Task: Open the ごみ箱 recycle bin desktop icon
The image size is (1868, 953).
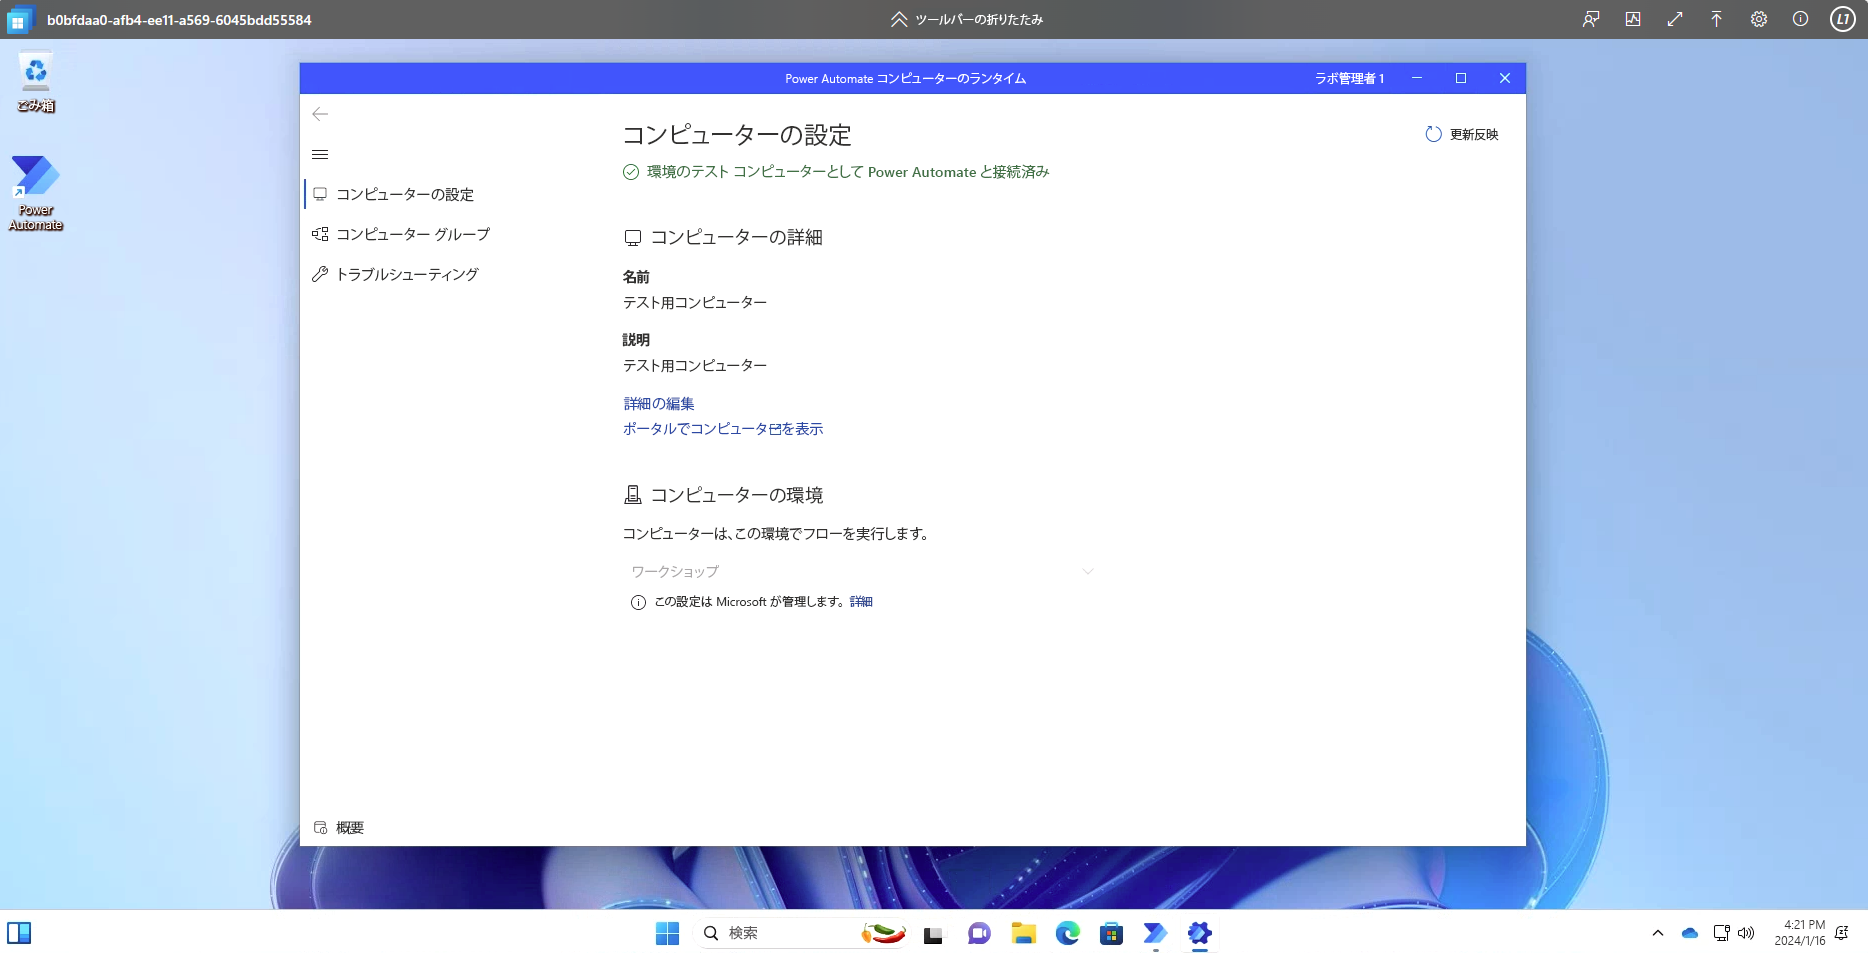Action: [x=36, y=82]
